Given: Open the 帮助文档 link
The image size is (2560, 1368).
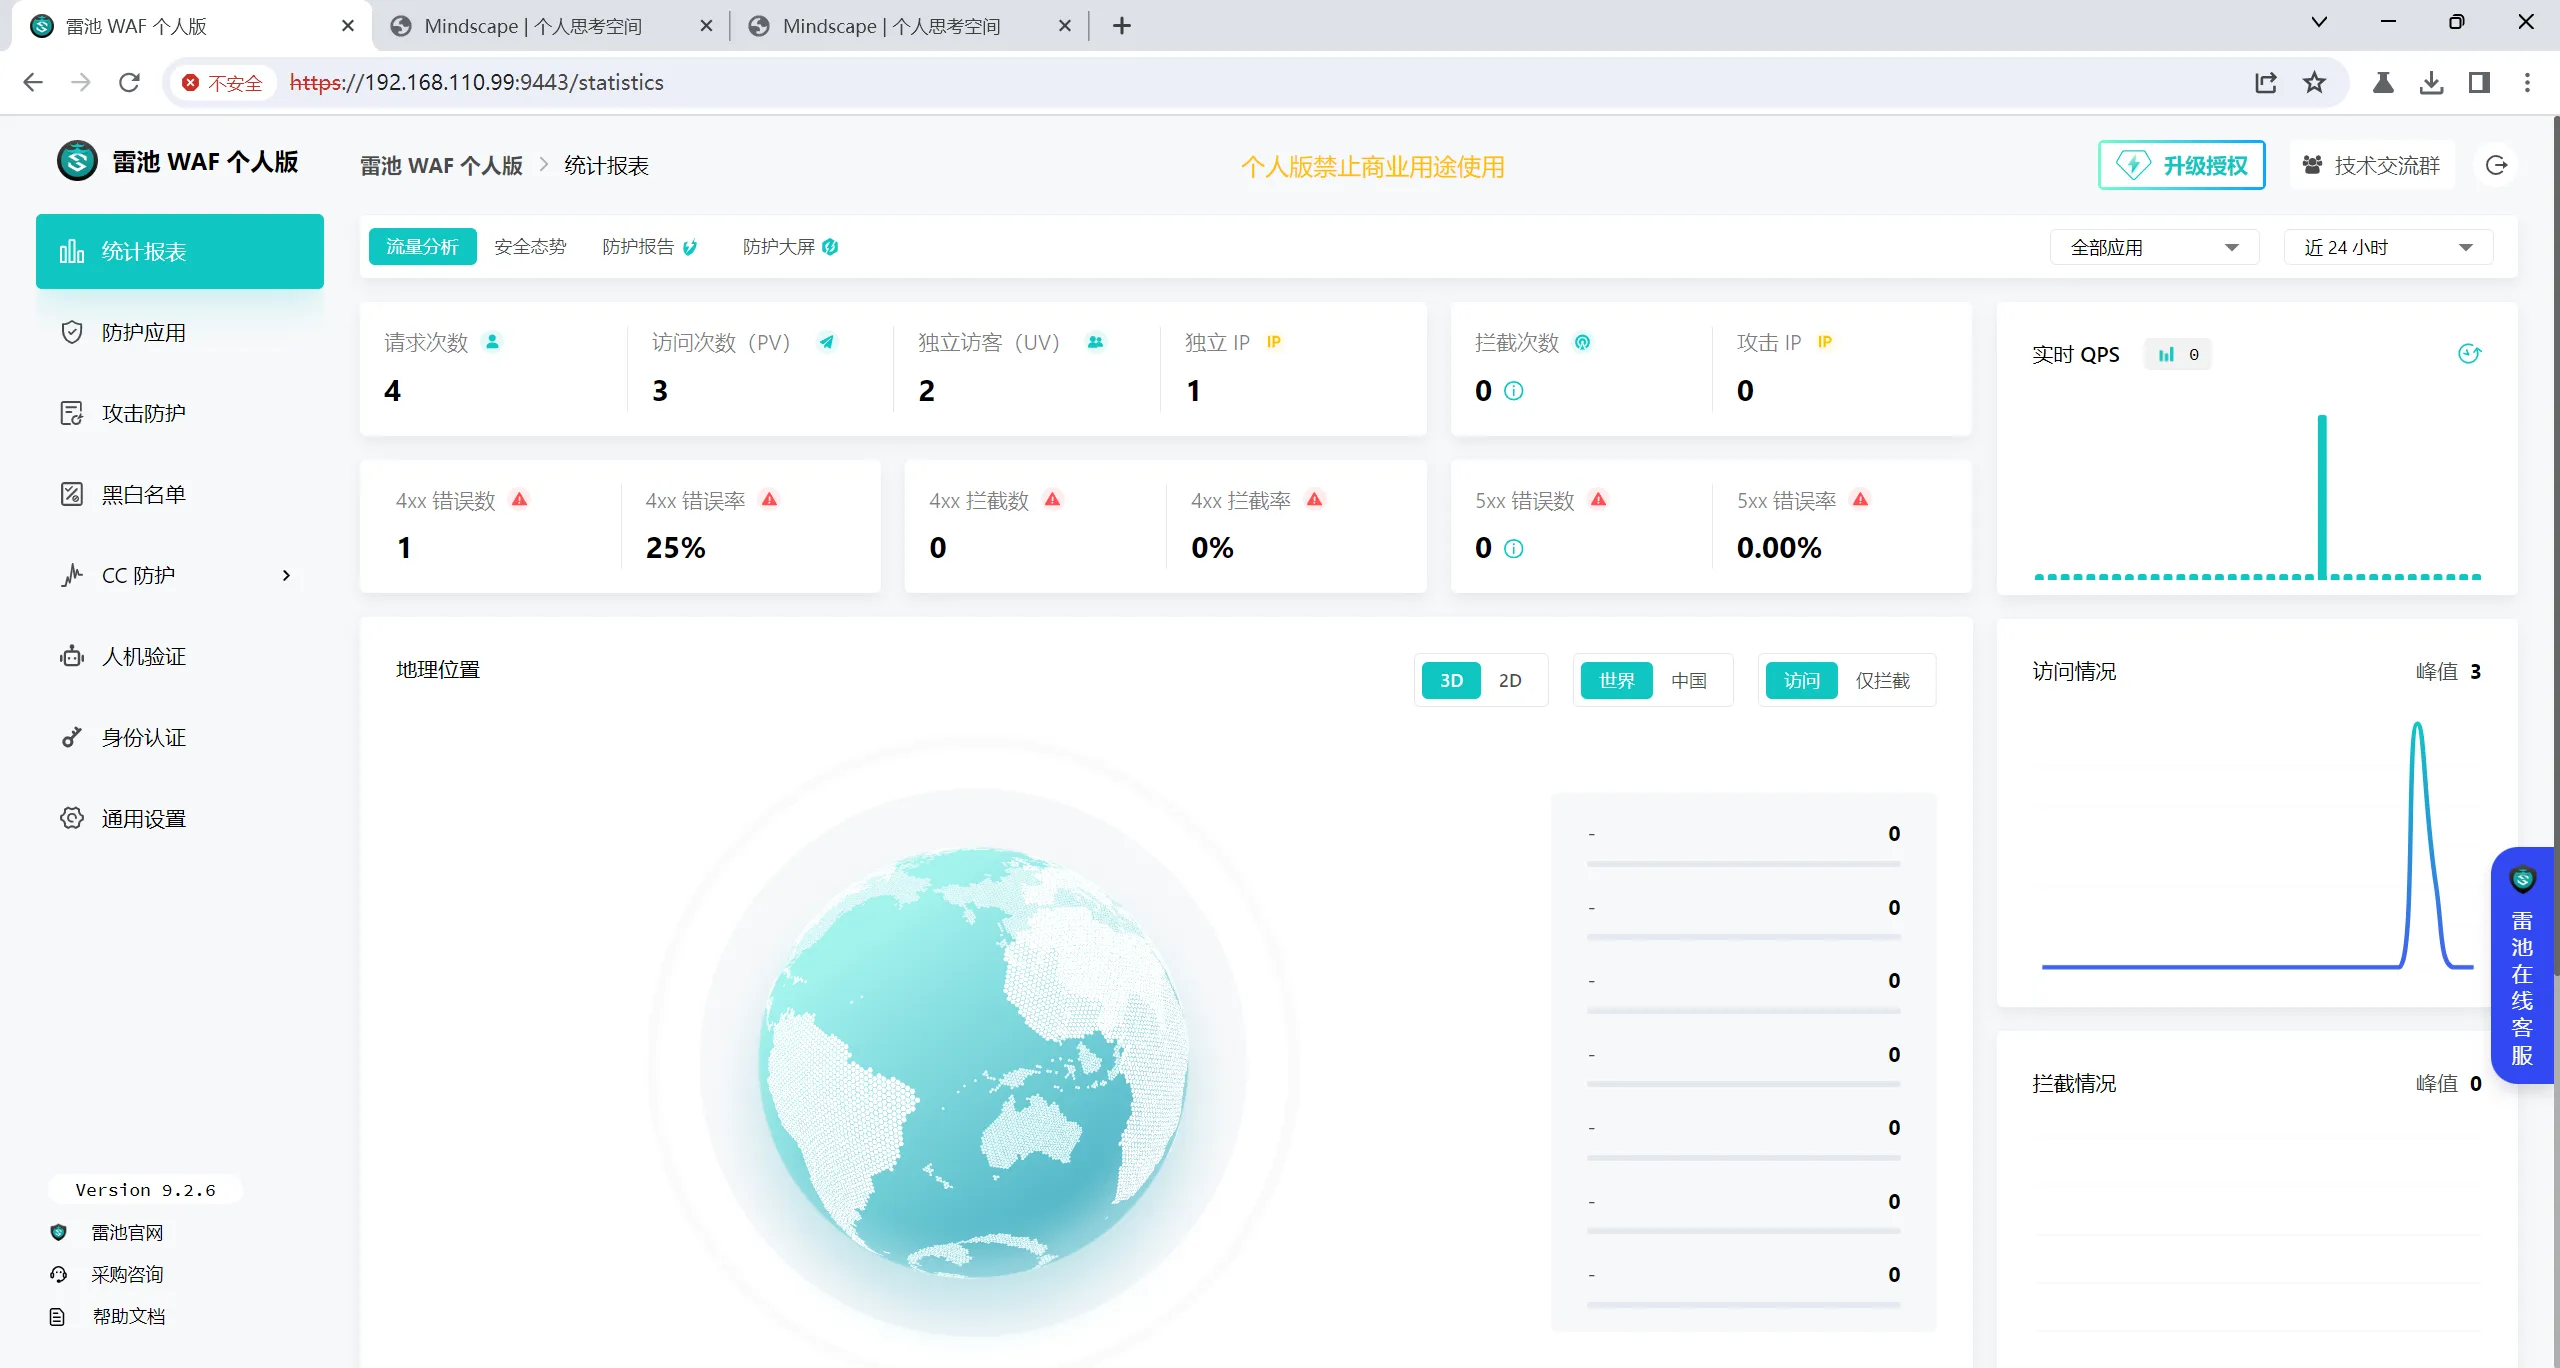Looking at the screenshot, I should pyautogui.click(x=128, y=1316).
